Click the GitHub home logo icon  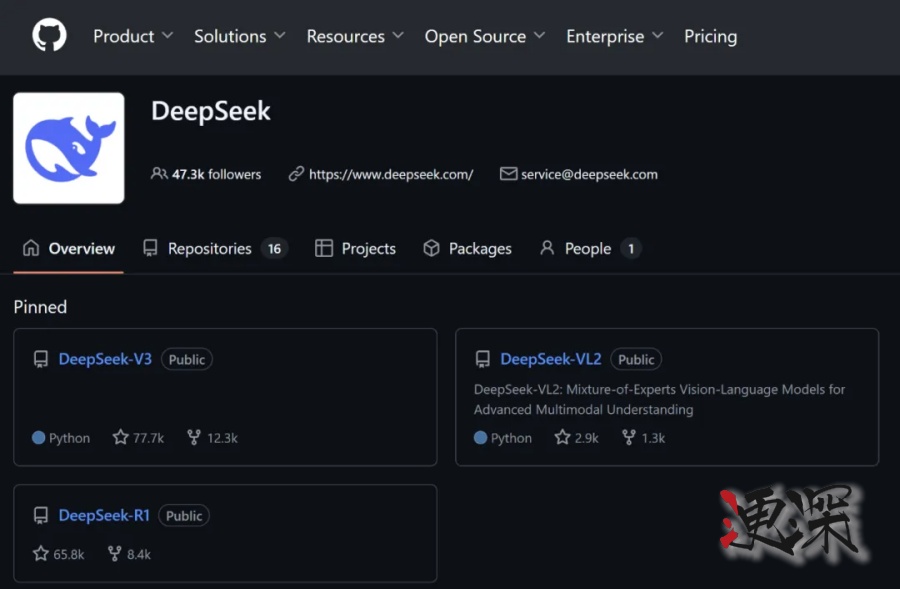click(48, 36)
